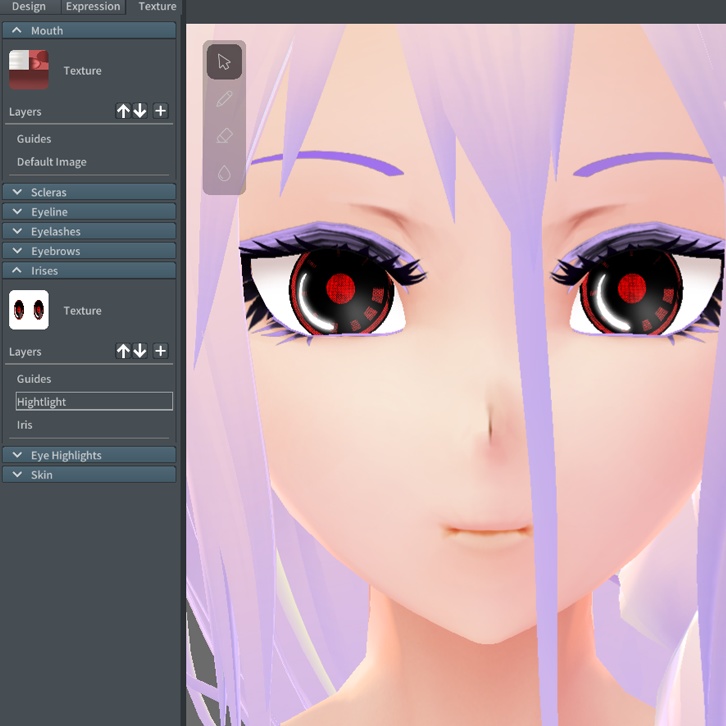
Task: Expand the Scleras section
Action: (x=89, y=192)
